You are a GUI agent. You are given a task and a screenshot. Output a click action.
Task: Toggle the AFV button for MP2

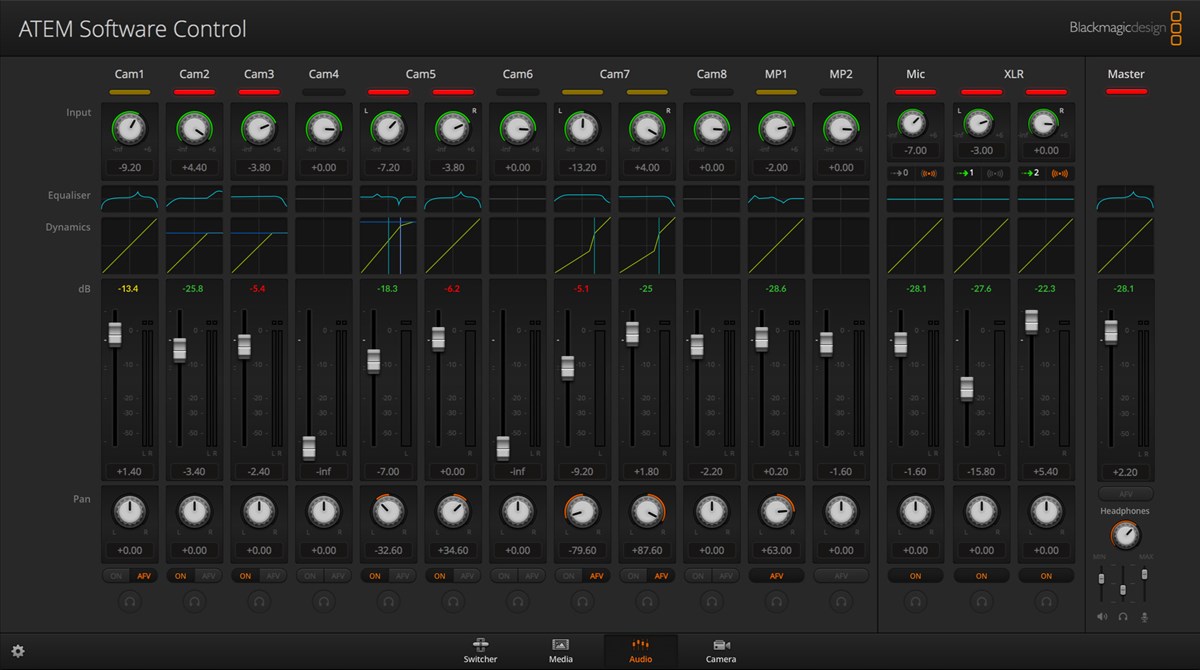point(841,576)
